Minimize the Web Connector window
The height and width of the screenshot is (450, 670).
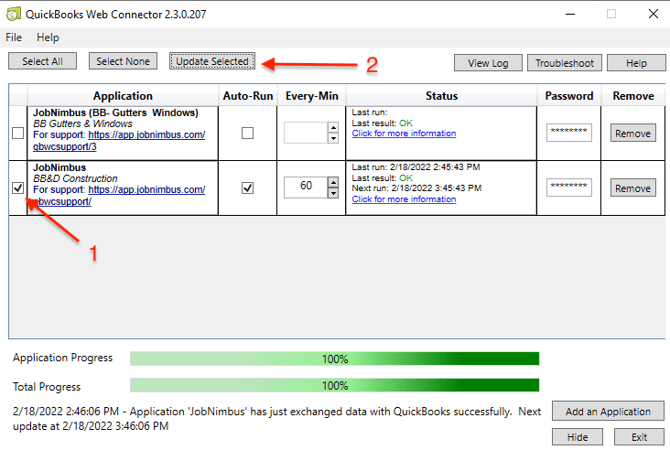click(570, 14)
